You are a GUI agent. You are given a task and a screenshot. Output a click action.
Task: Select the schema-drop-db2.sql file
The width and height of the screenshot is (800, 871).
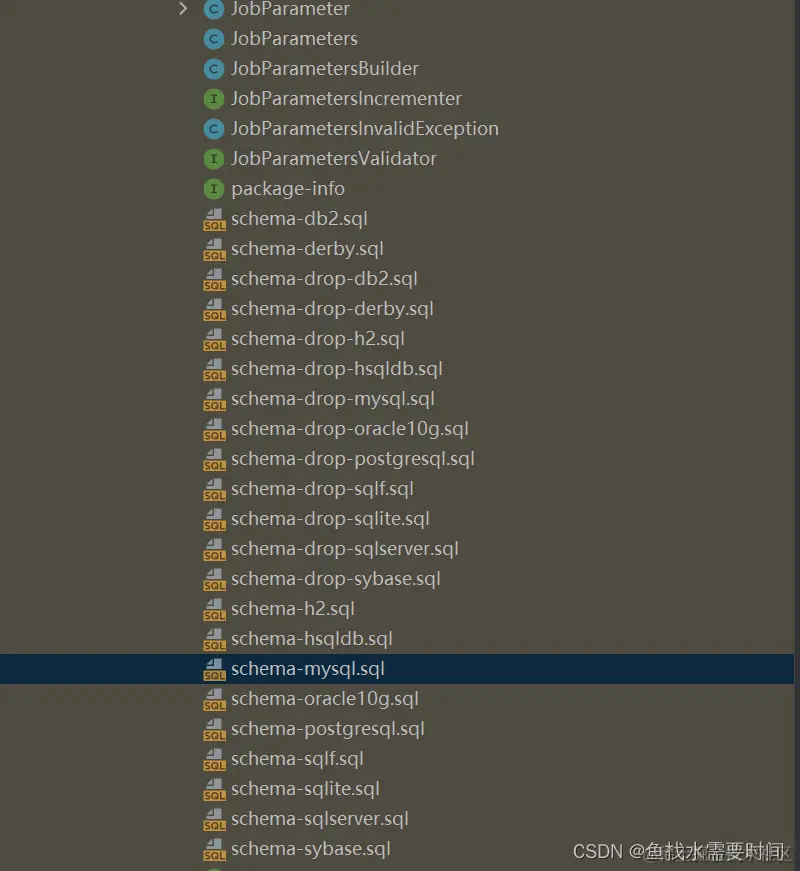point(324,279)
